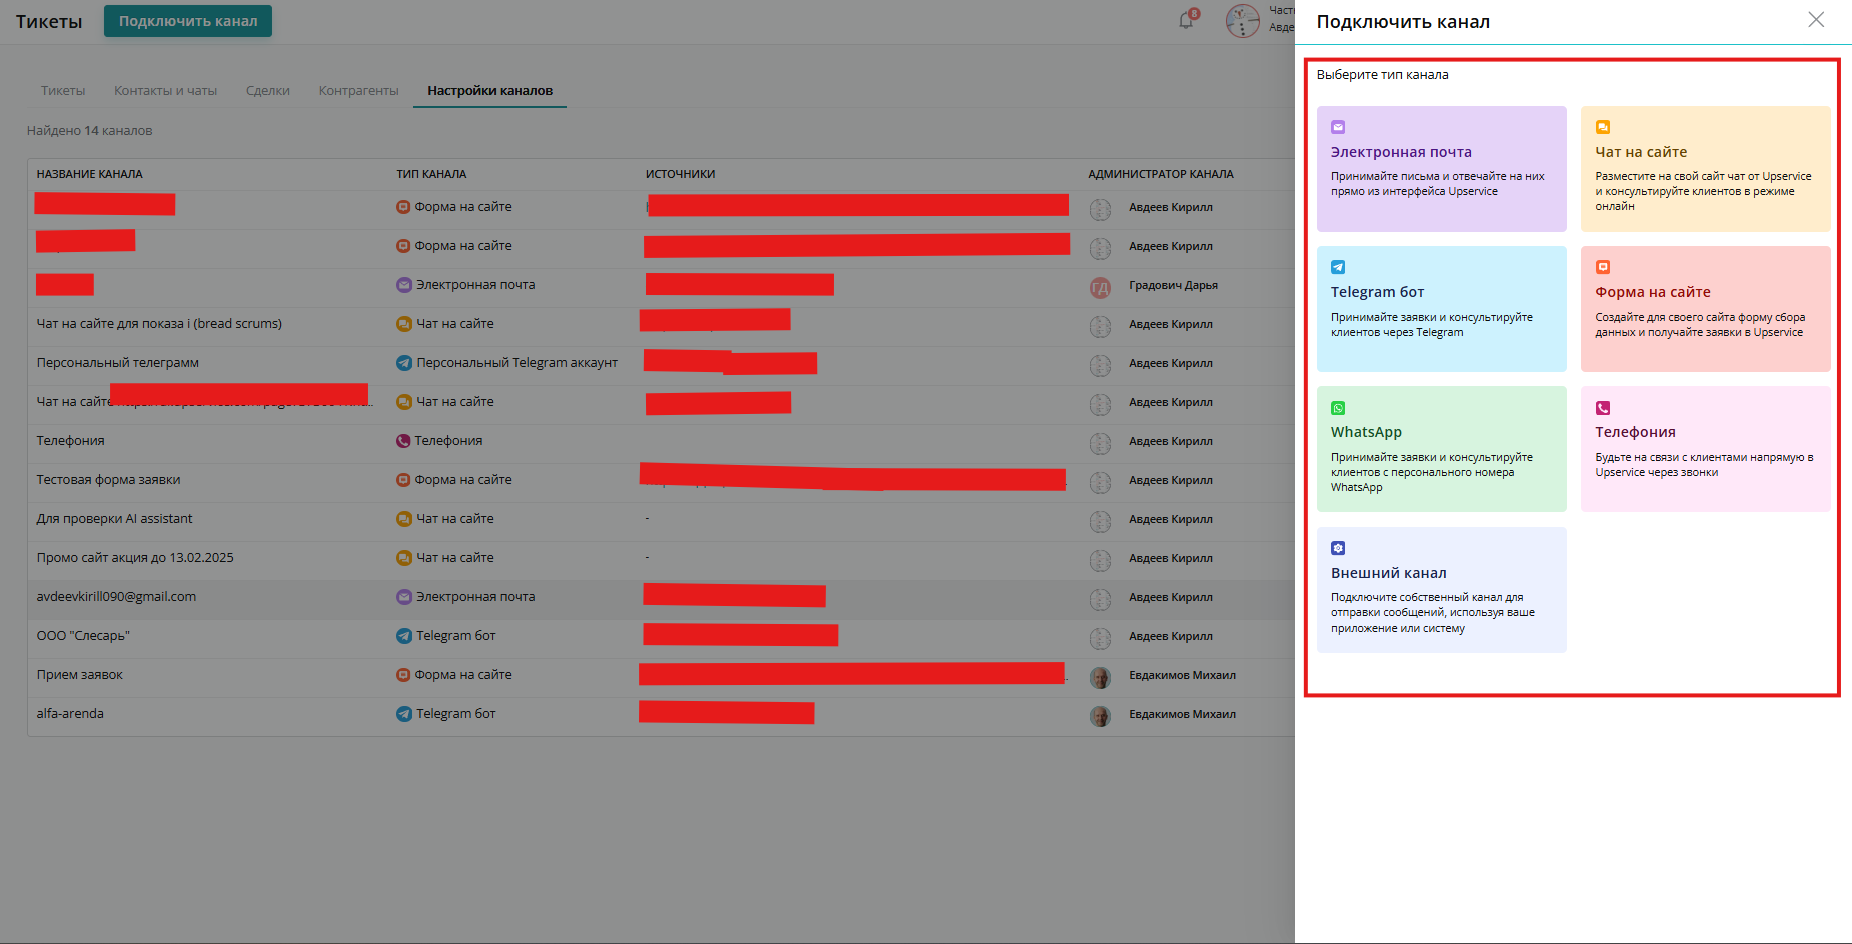Click the Выберите тип канала label
Screen dimensions: 1852x944
click(1382, 75)
